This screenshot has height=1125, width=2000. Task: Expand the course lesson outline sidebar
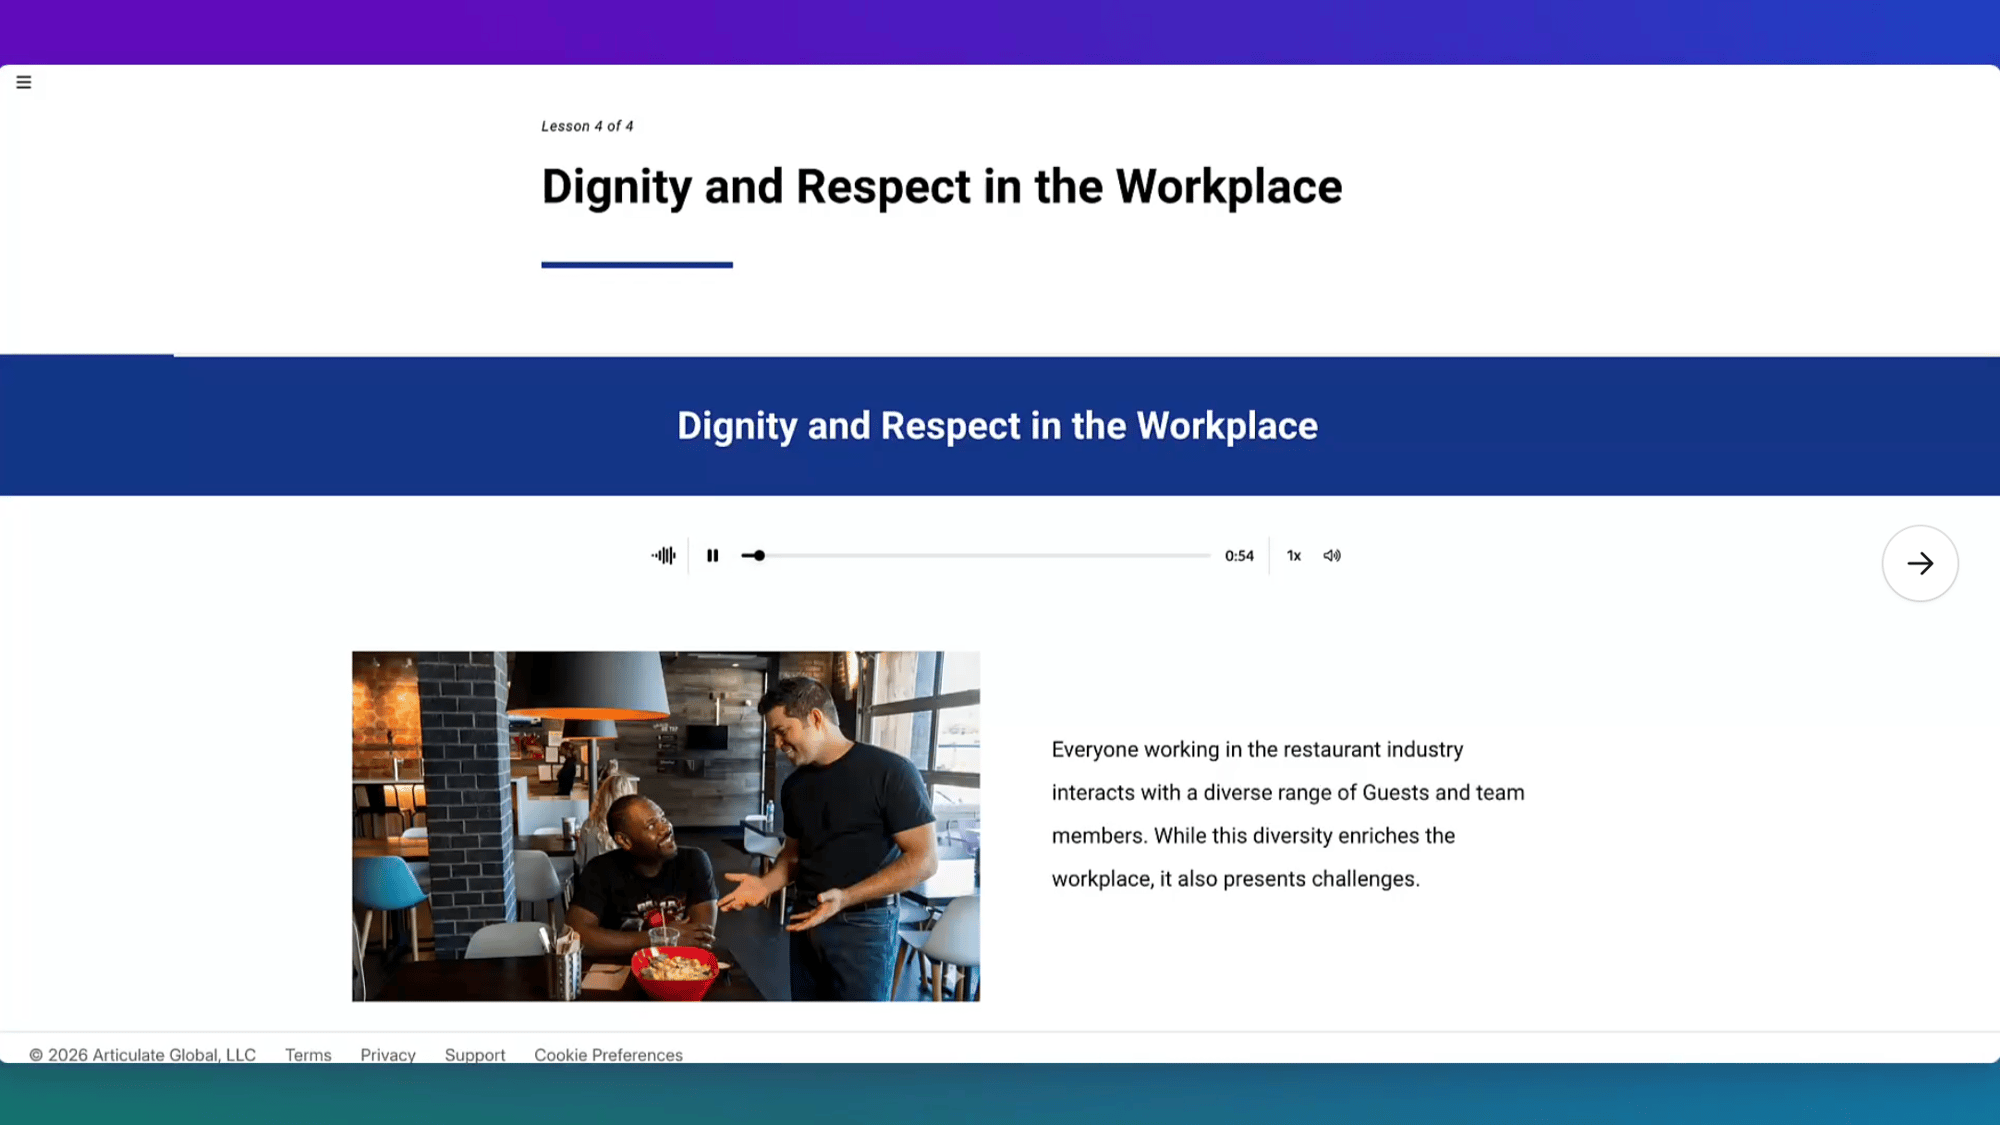(24, 82)
